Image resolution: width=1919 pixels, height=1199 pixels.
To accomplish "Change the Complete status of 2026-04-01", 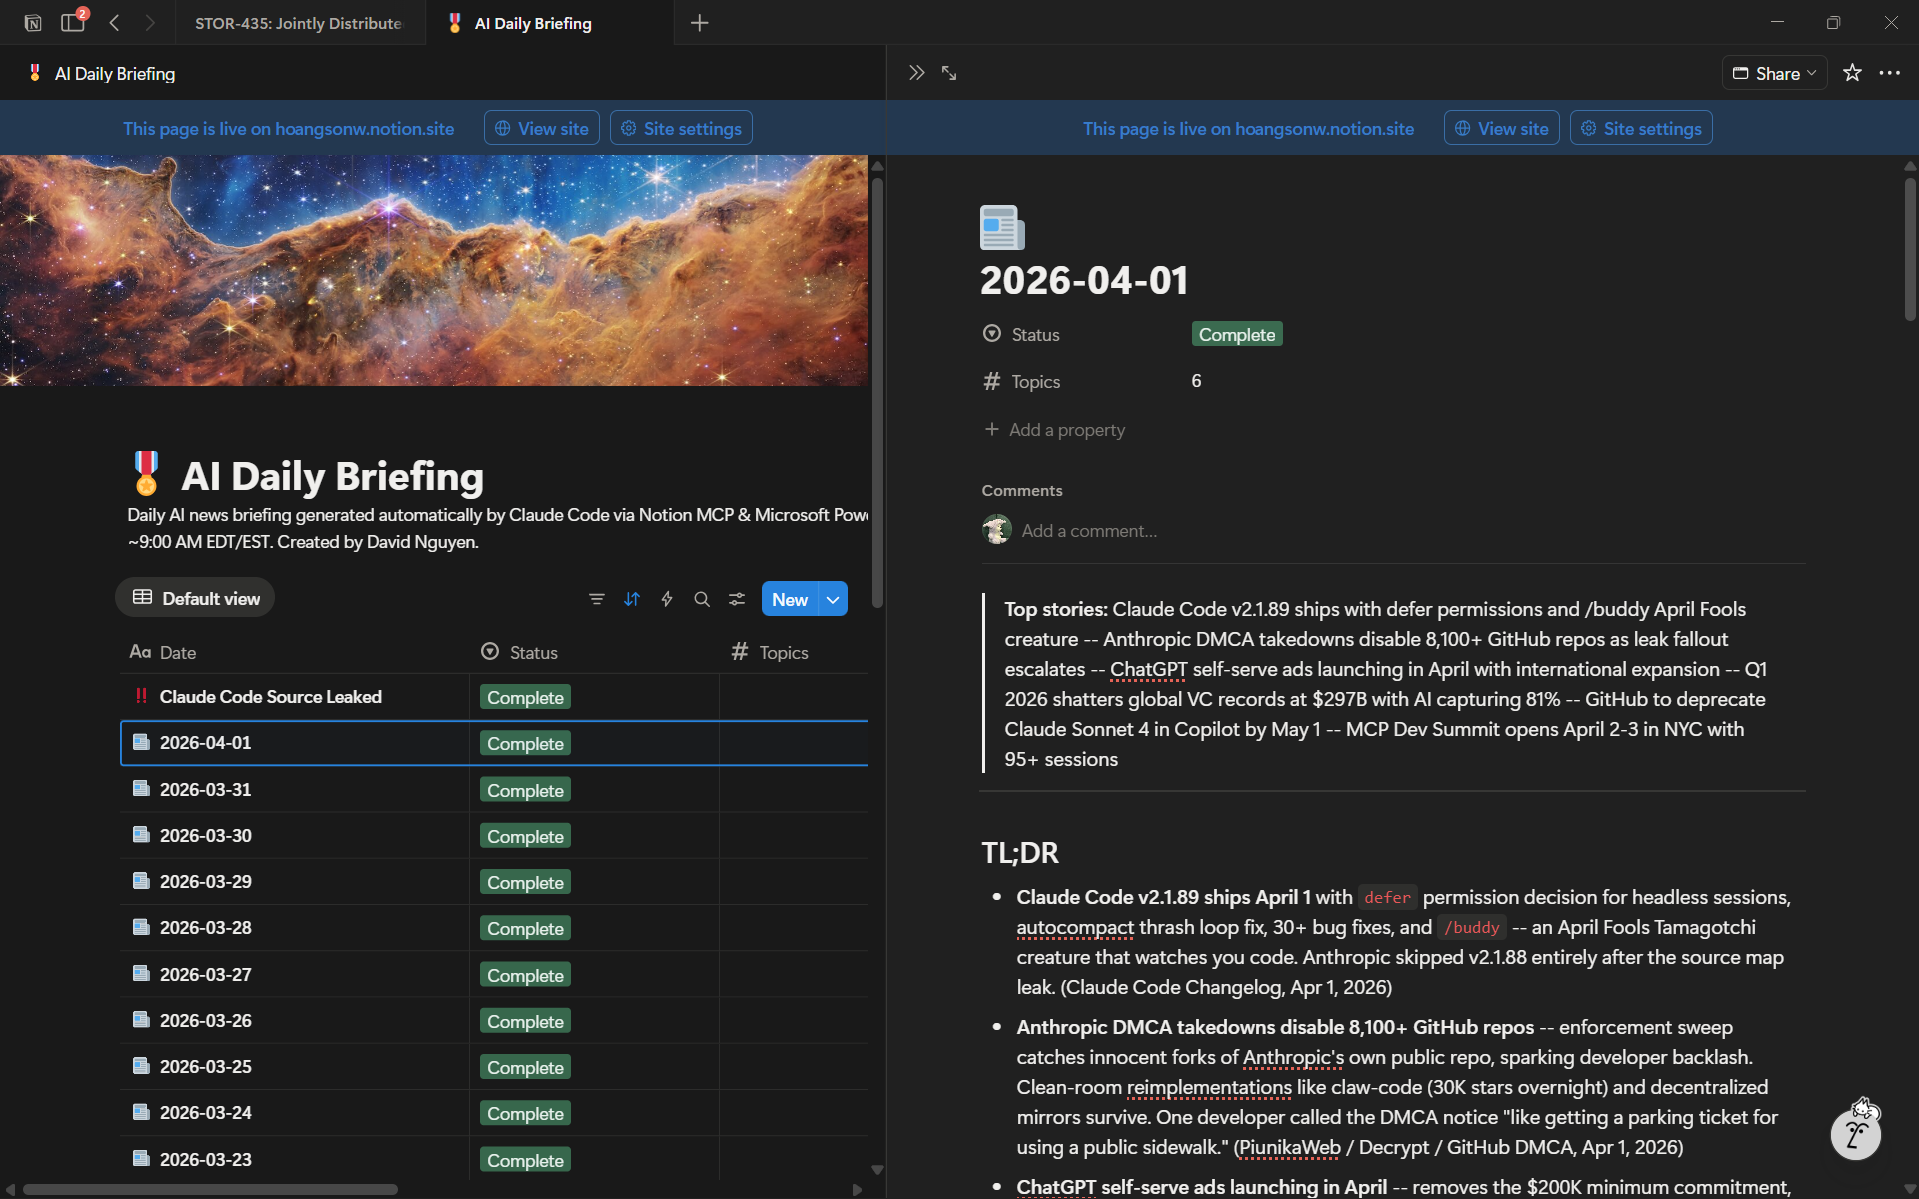I will point(524,743).
